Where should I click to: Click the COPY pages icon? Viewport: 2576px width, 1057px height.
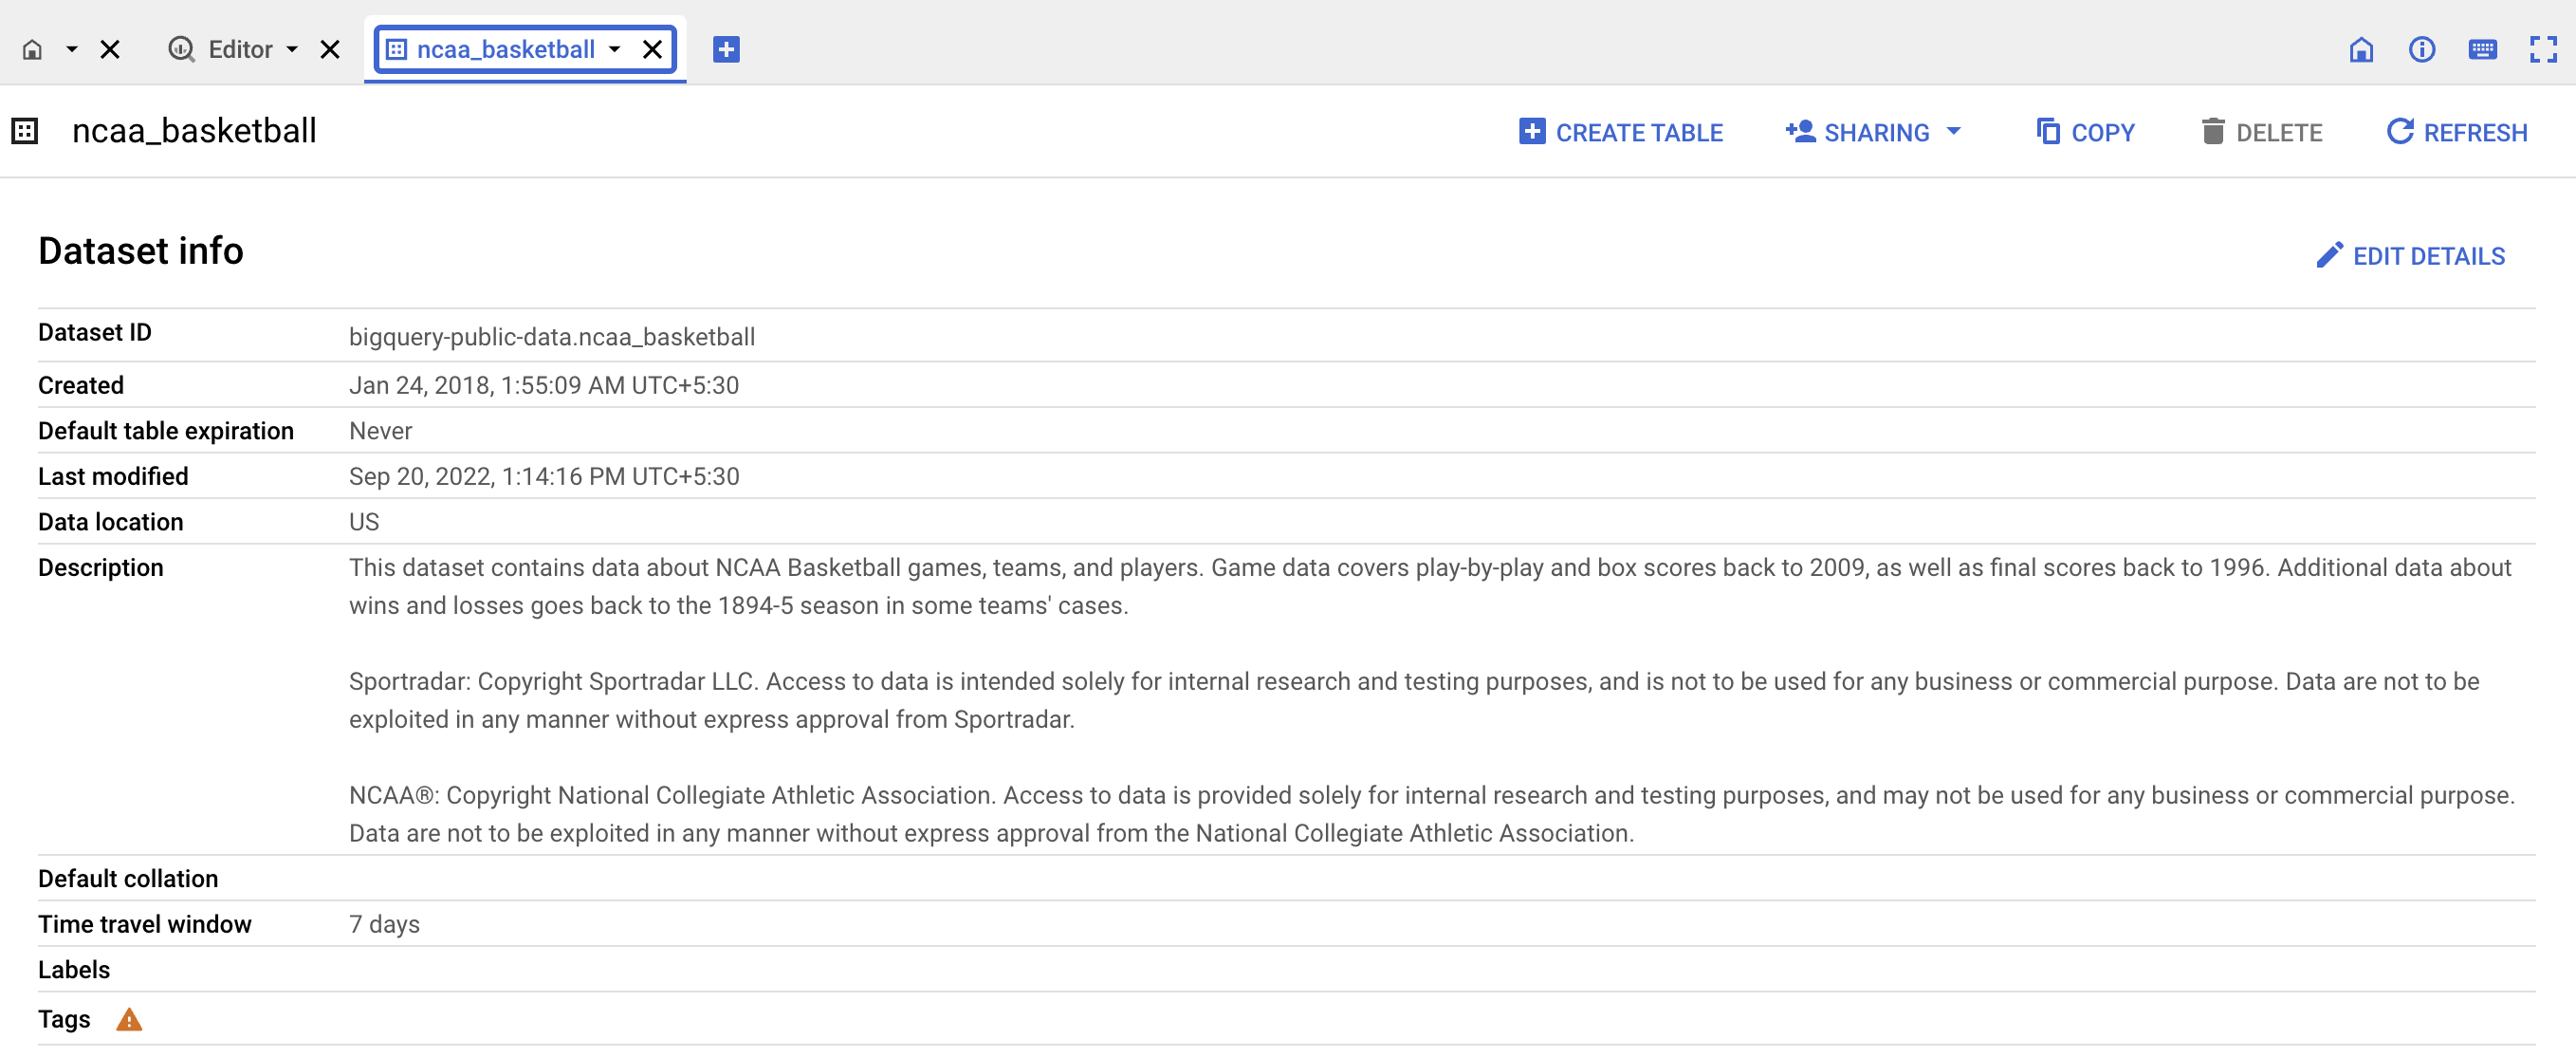point(2048,131)
